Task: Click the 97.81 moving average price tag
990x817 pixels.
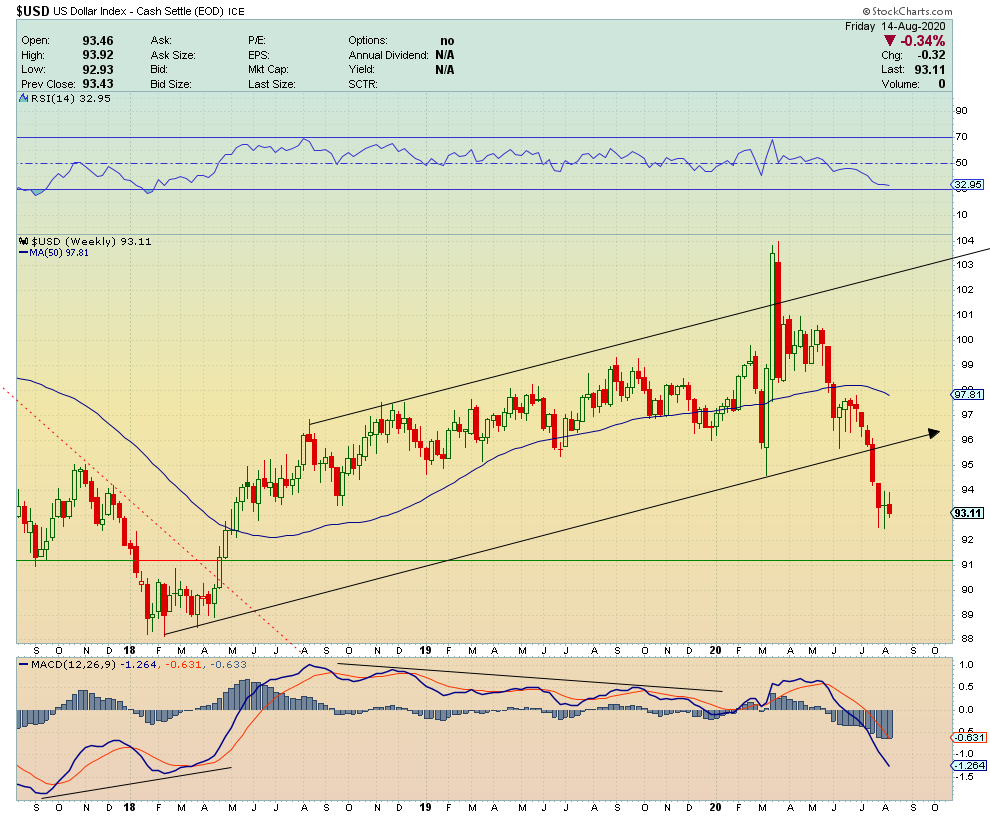Action: click(966, 394)
